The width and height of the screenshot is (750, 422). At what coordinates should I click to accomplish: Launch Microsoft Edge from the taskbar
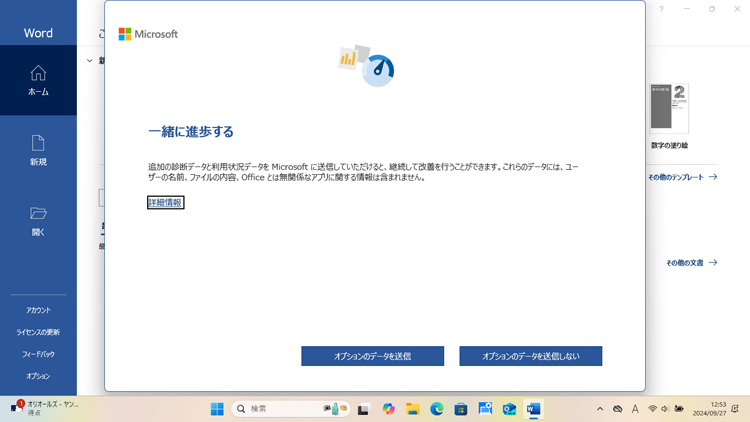437,409
